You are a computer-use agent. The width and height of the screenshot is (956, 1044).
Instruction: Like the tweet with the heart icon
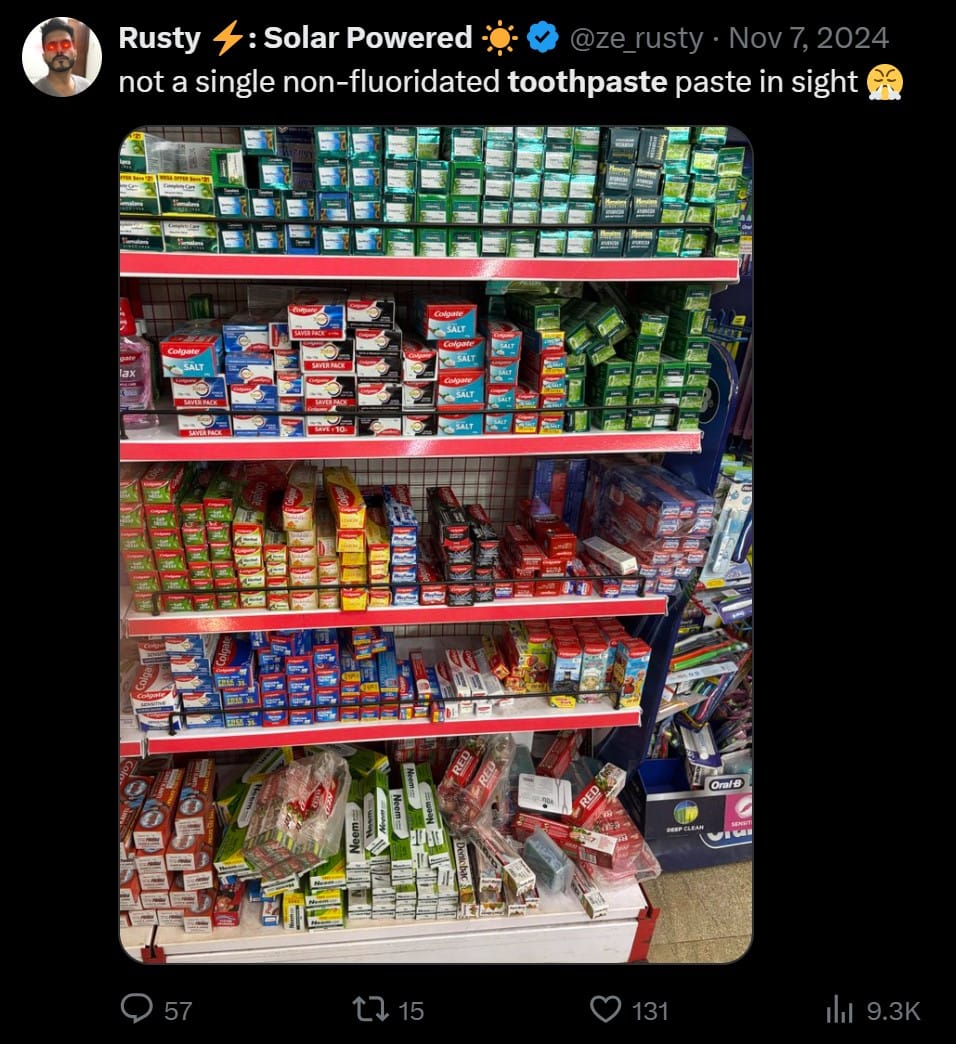(606, 1009)
